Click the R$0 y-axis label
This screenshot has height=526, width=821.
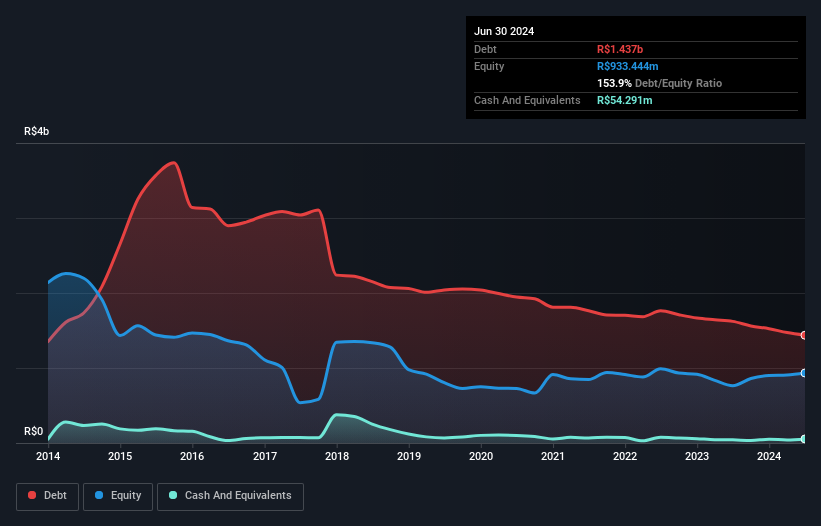point(34,431)
